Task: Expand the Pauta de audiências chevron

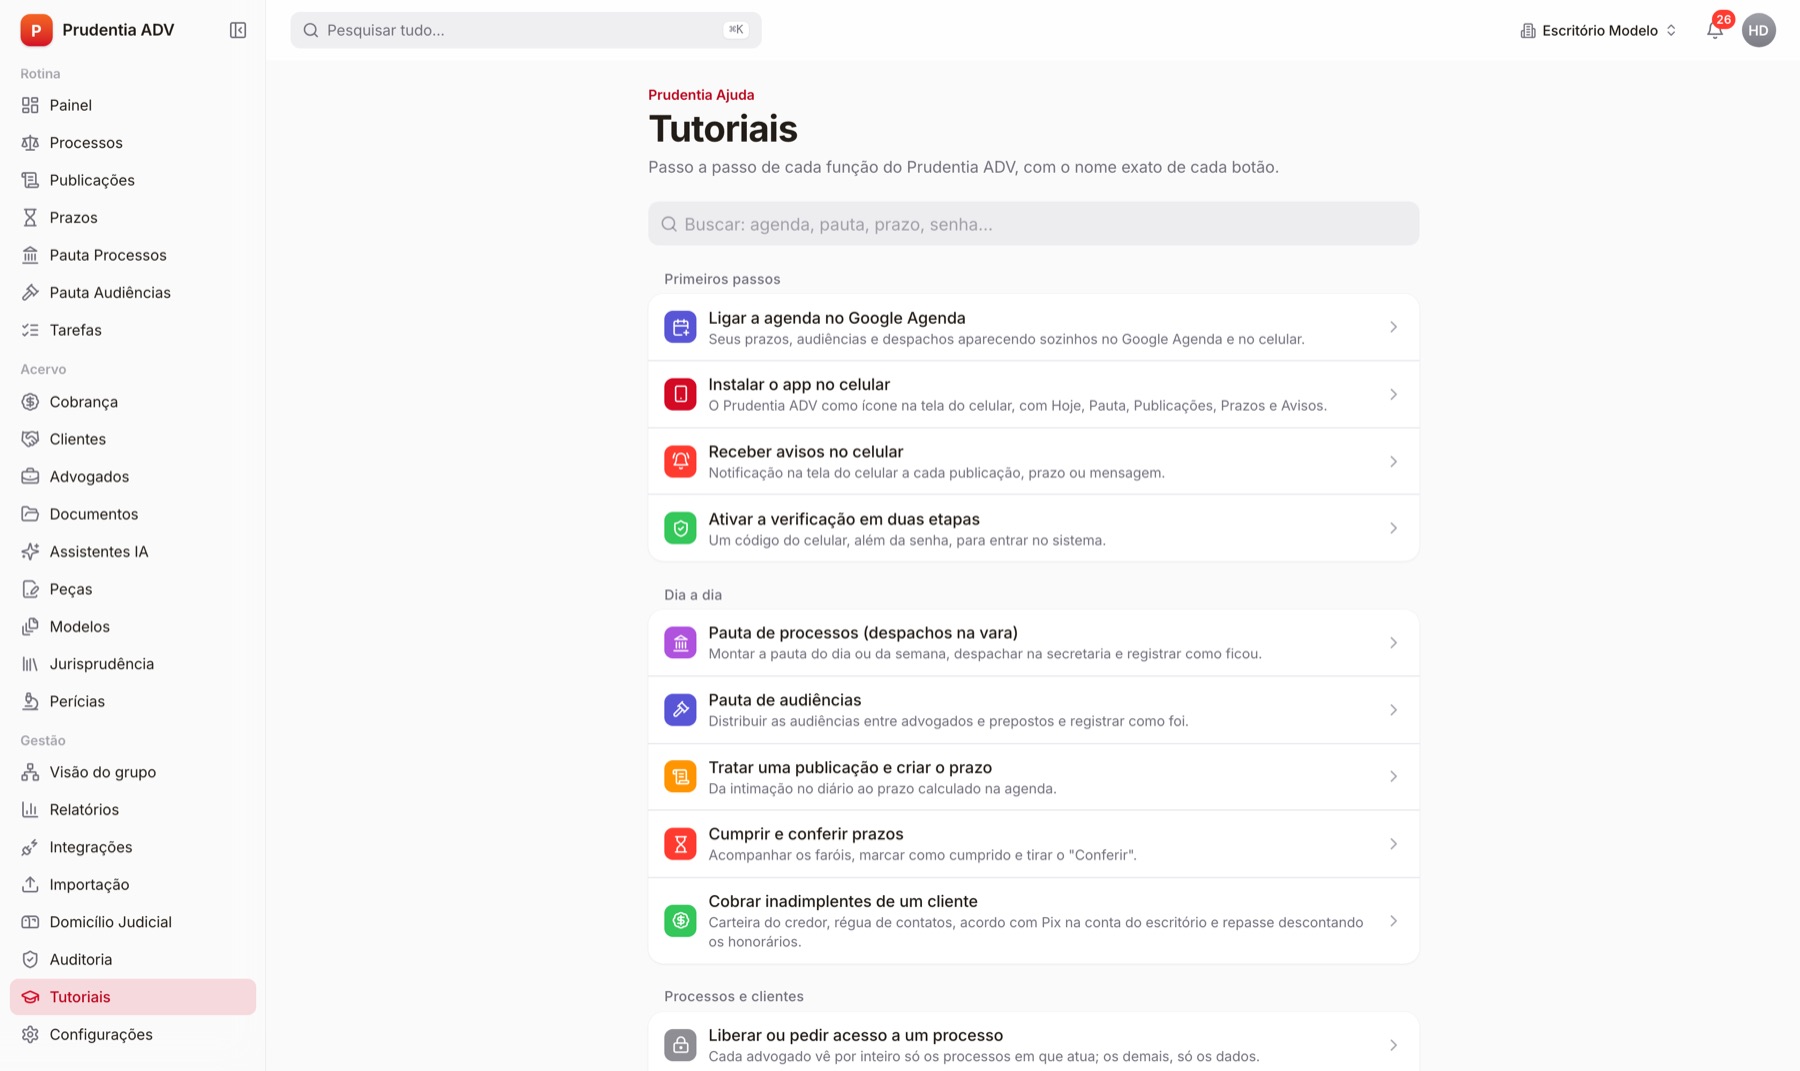Action: tap(1393, 710)
